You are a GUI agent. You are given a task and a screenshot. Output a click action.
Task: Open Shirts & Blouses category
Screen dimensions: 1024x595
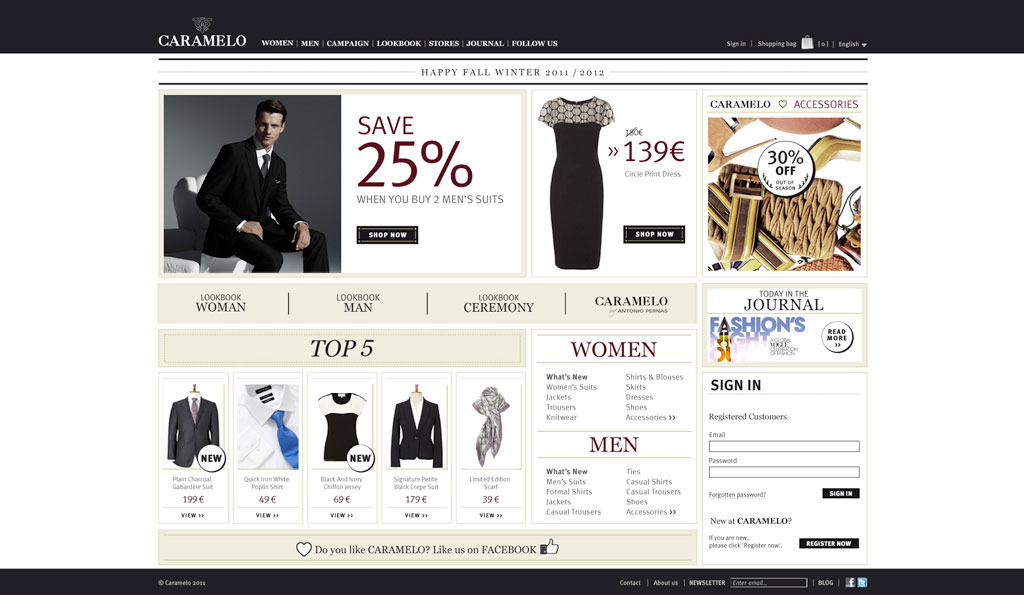pyautogui.click(x=654, y=377)
